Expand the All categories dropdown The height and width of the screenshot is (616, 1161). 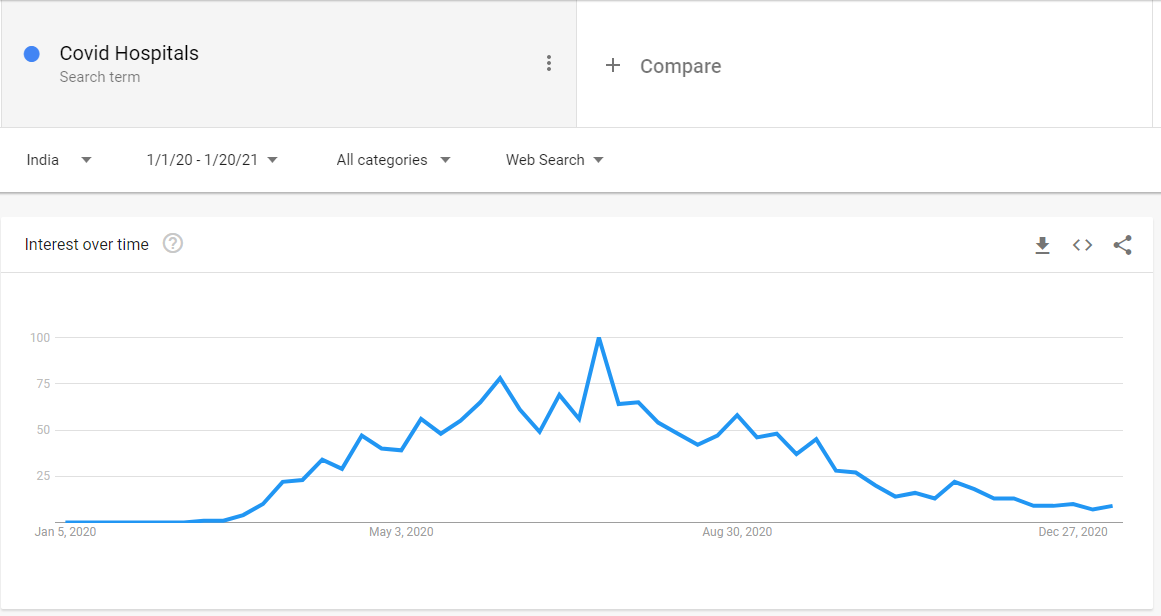pos(393,160)
